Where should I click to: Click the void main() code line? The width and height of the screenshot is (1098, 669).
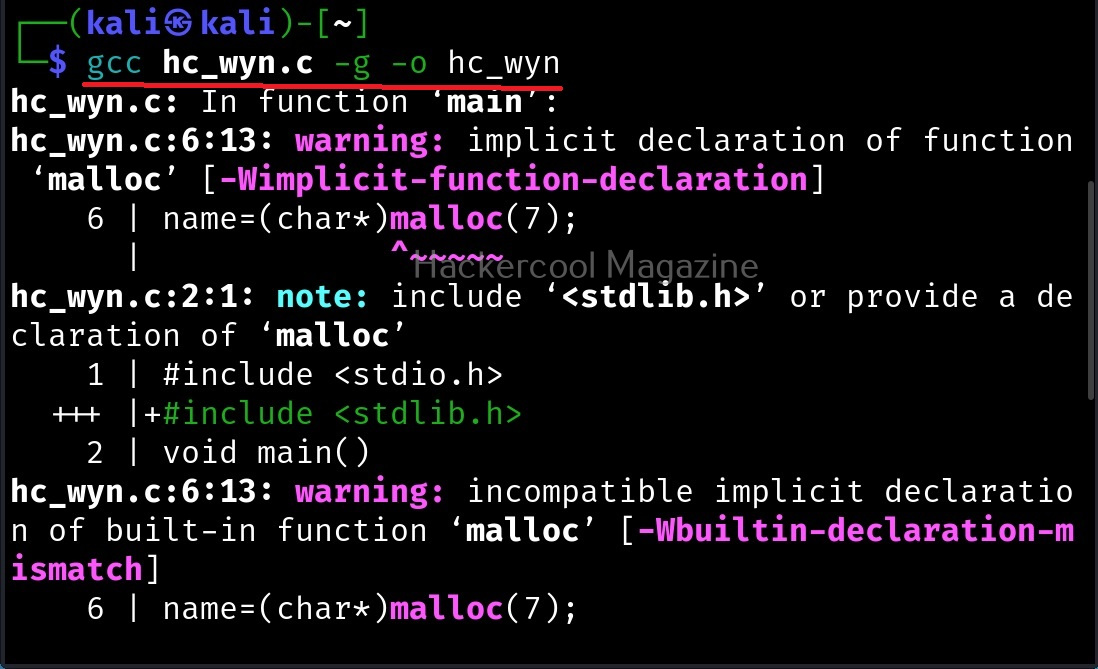click(266, 452)
